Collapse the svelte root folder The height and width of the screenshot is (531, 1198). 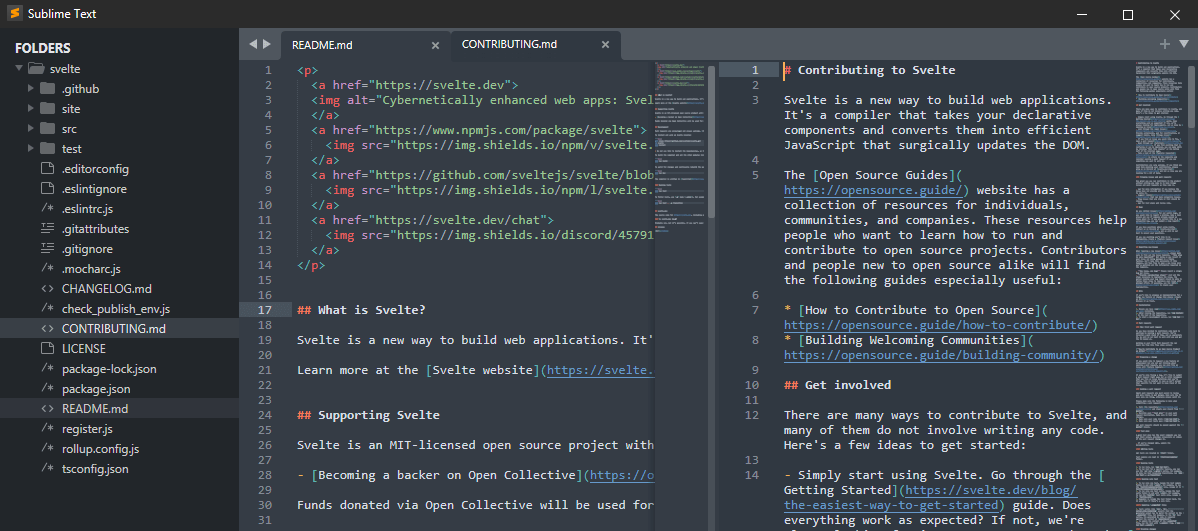[x=19, y=68]
